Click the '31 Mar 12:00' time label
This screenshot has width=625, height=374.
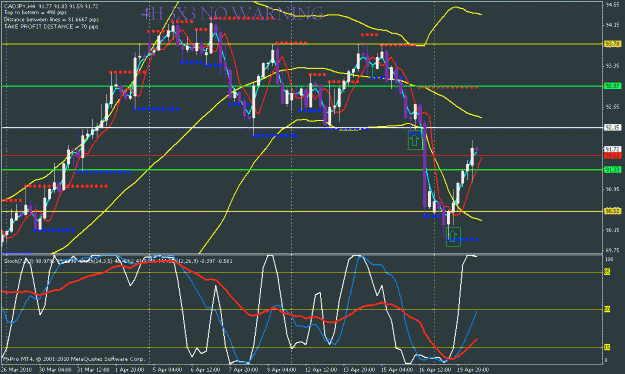(x=93, y=370)
